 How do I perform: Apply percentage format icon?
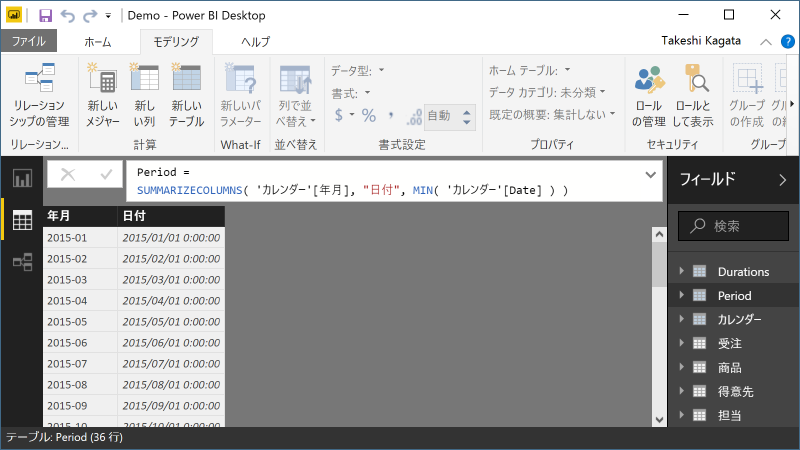pyautogui.click(x=369, y=115)
